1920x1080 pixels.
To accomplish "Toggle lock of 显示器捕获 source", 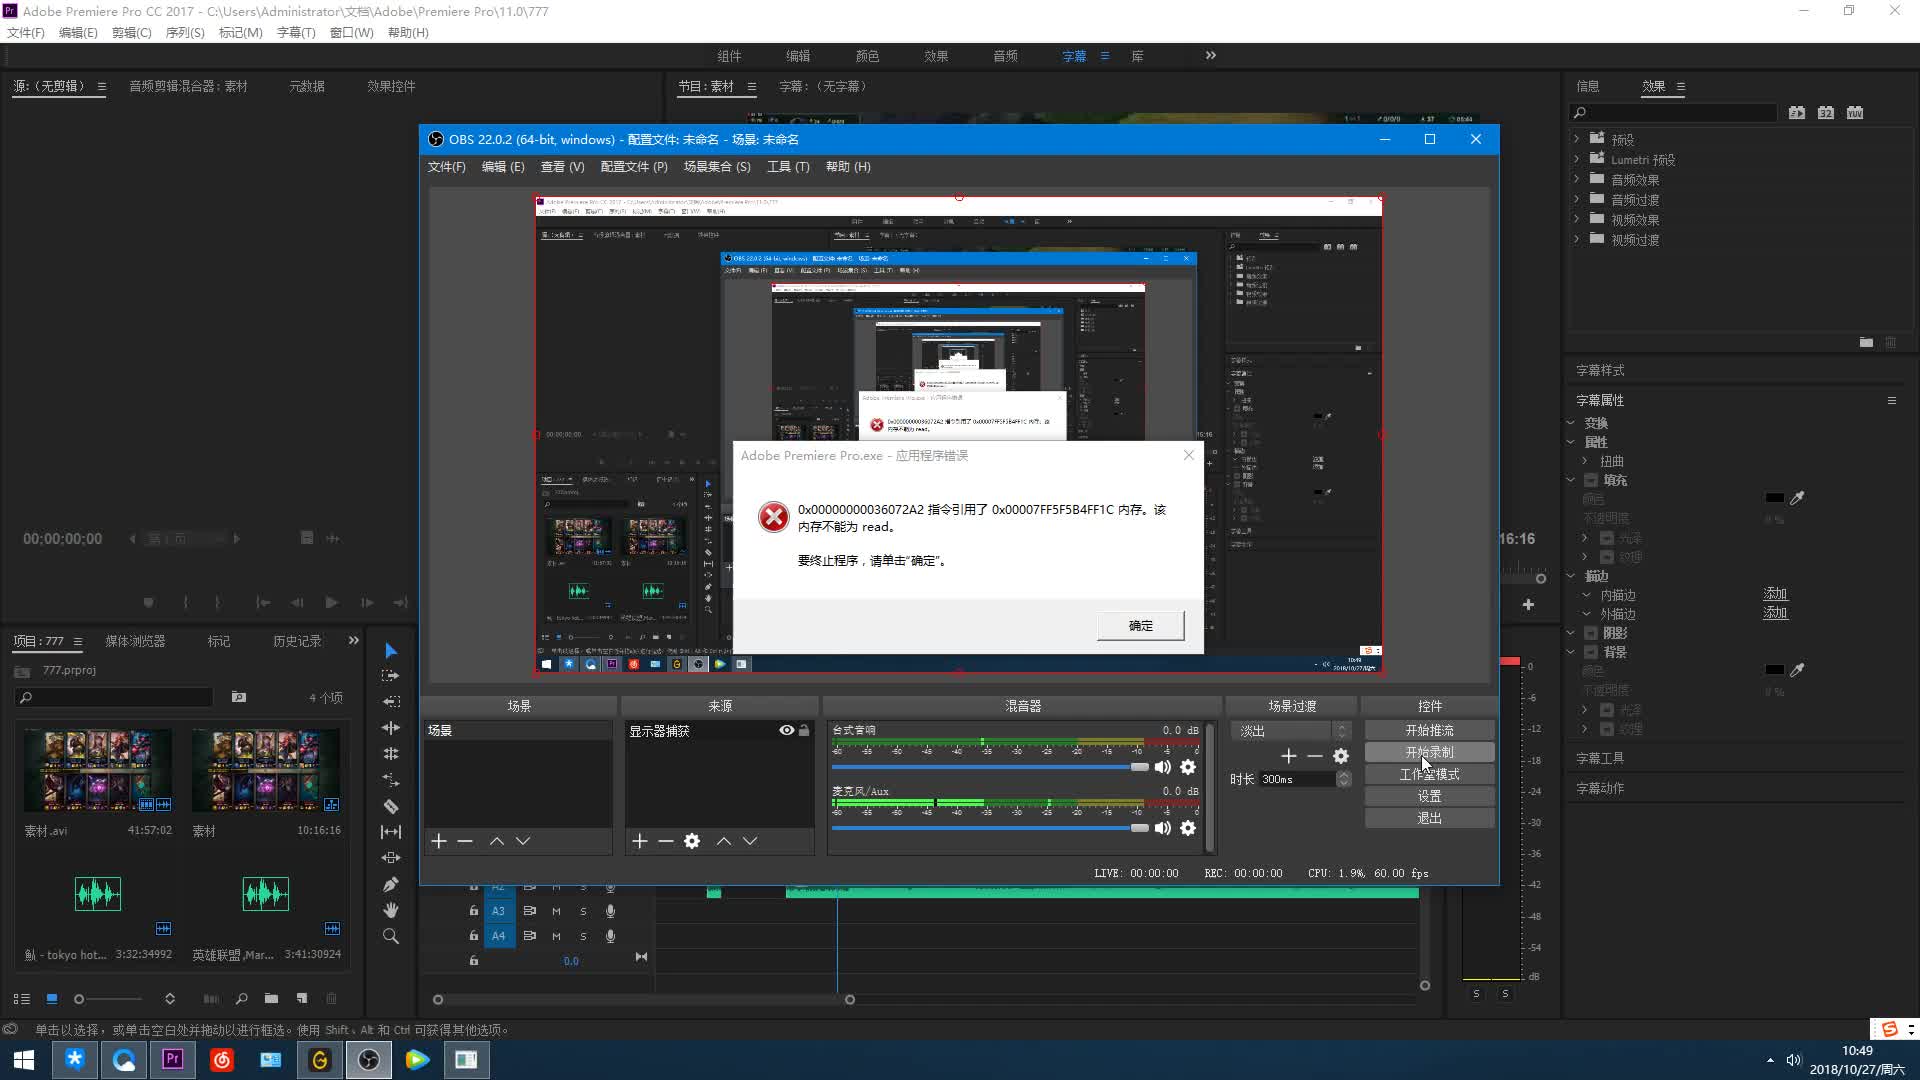I will click(x=804, y=731).
